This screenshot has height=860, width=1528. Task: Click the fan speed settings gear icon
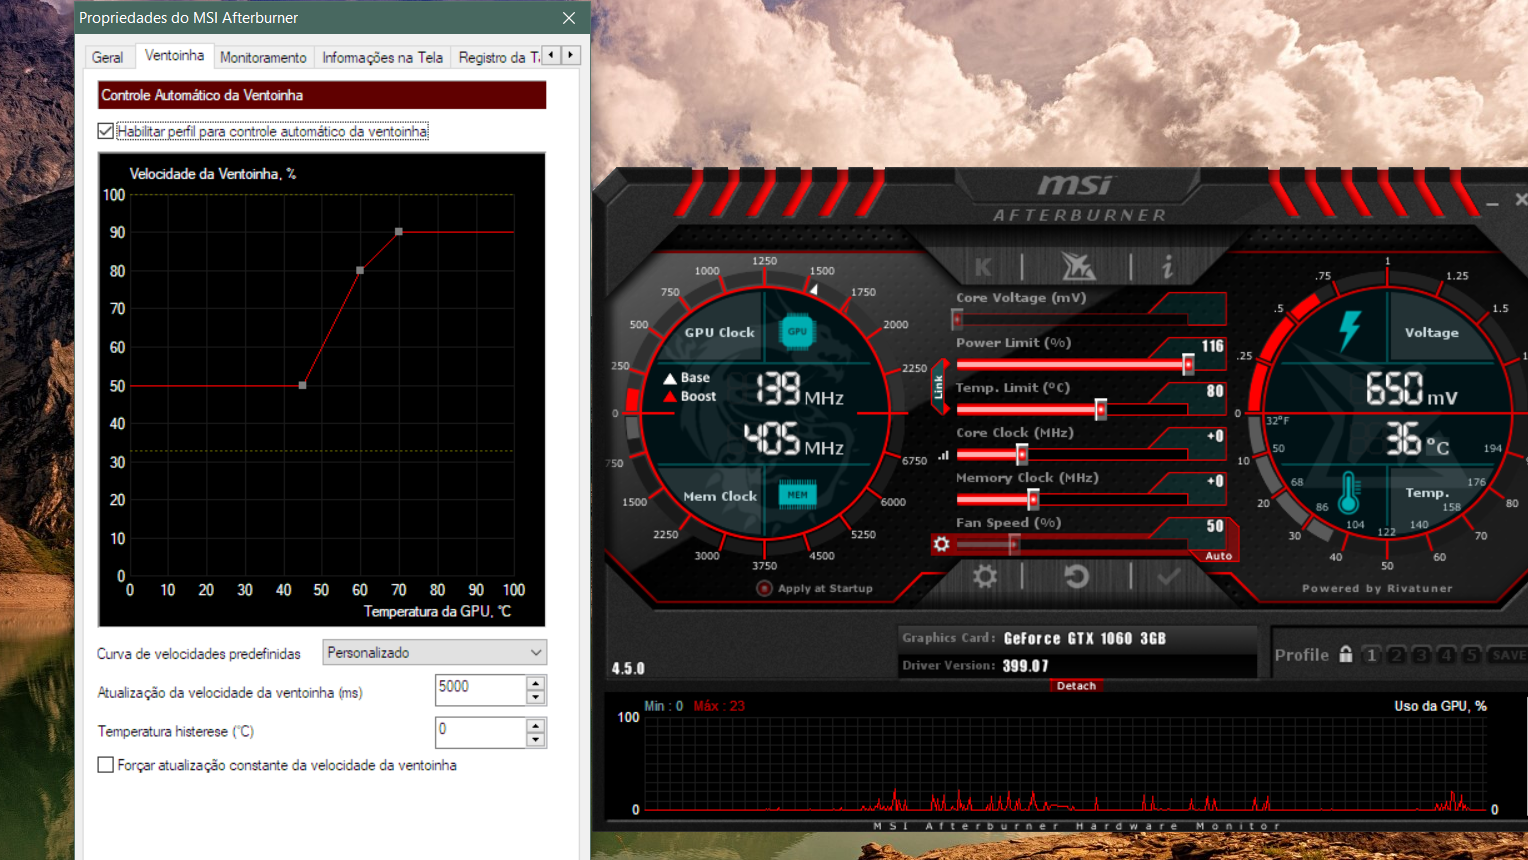[x=941, y=544]
